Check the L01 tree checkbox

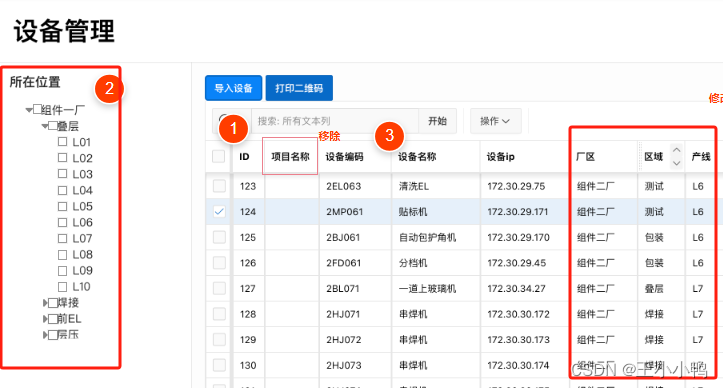point(62,142)
